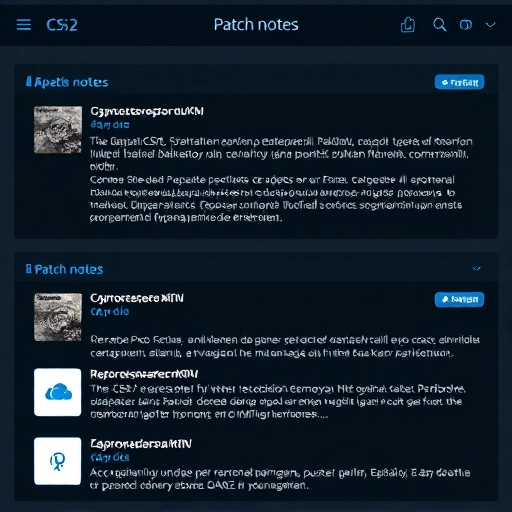Image resolution: width=512 pixels, height=512 pixels.
Task: Open the bold title next to the cloud icon
Action: click(x=144, y=374)
